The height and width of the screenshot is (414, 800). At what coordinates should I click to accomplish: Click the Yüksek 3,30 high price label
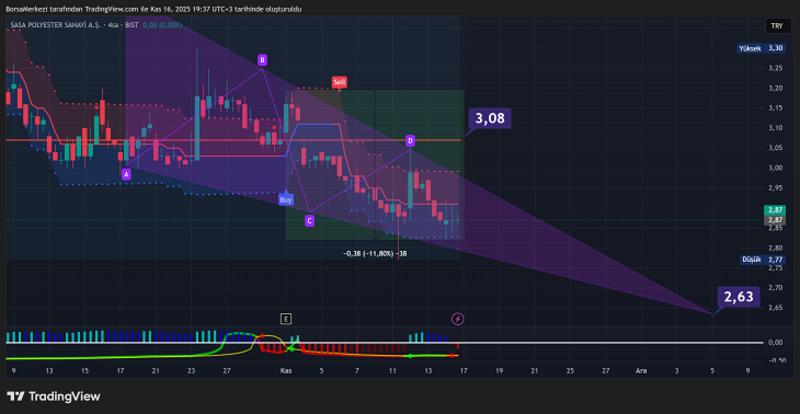coord(762,48)
